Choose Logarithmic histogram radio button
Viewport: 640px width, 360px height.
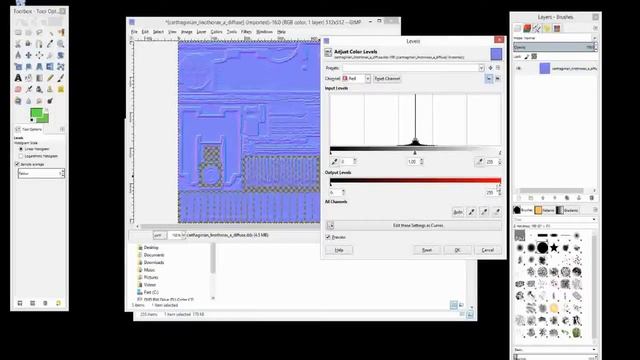[x=21, y=156]
